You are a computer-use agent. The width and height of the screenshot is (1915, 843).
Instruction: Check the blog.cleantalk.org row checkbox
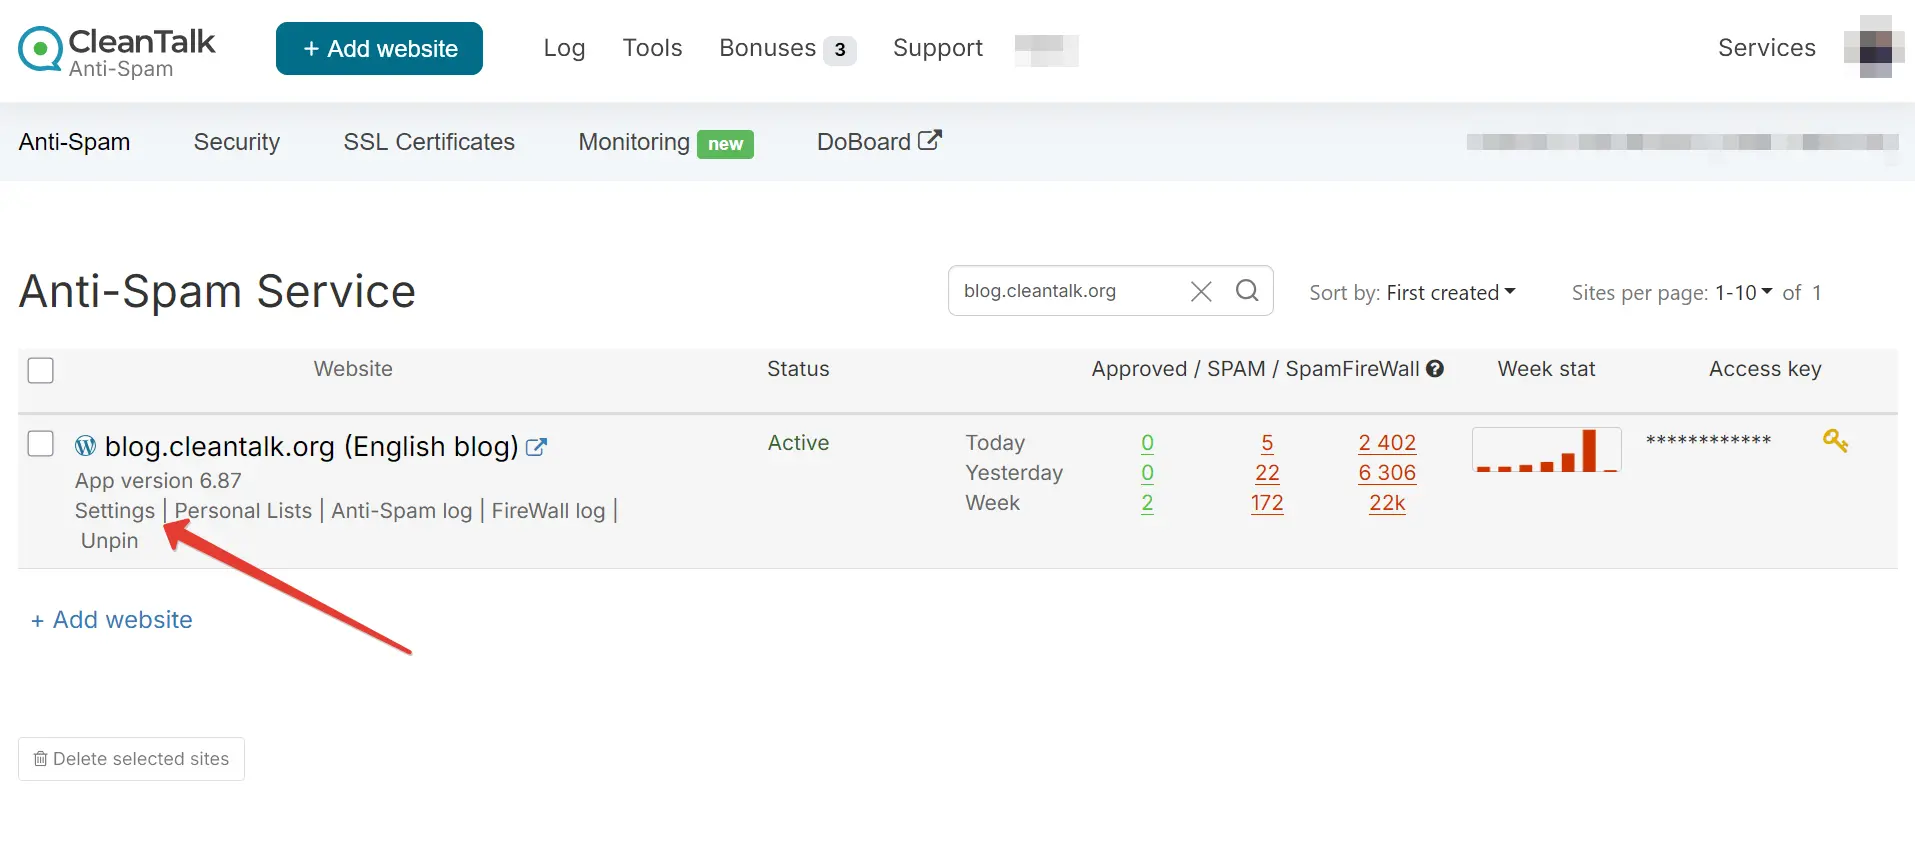(x=41, y=443)
